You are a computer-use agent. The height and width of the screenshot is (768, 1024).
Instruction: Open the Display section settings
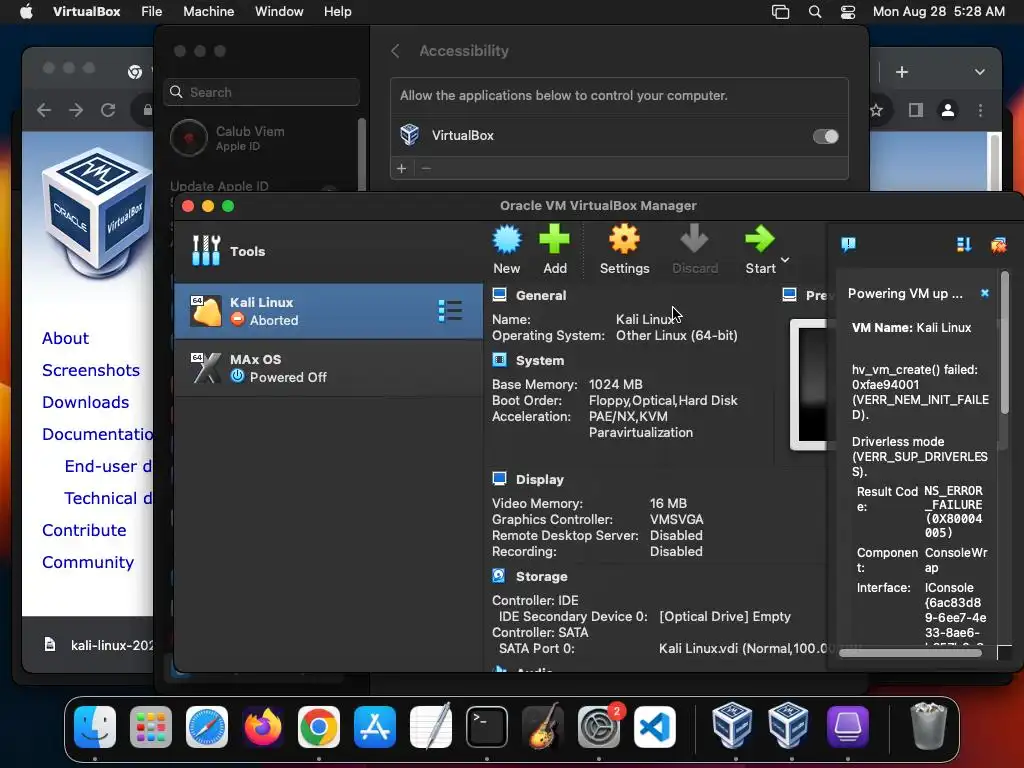point(539,479)
